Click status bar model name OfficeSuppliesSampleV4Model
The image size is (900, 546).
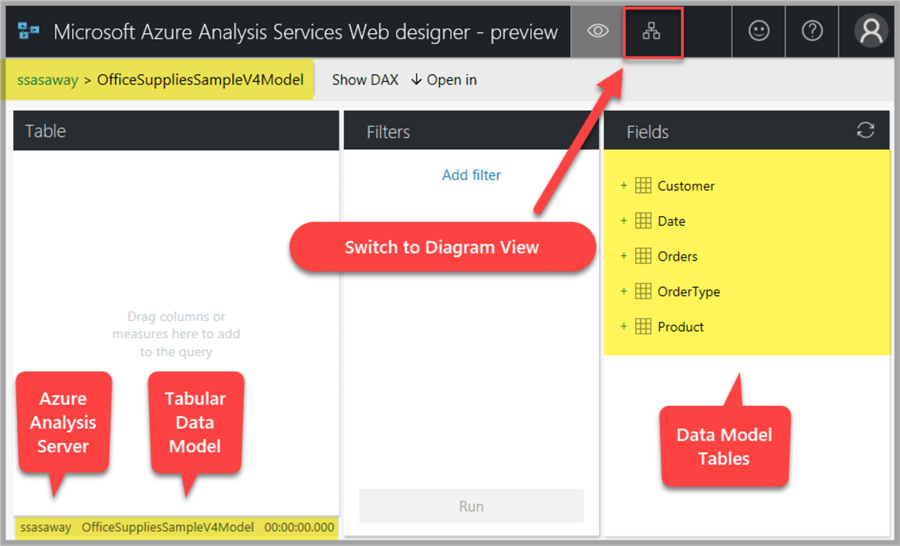click(x=168, y=527)
